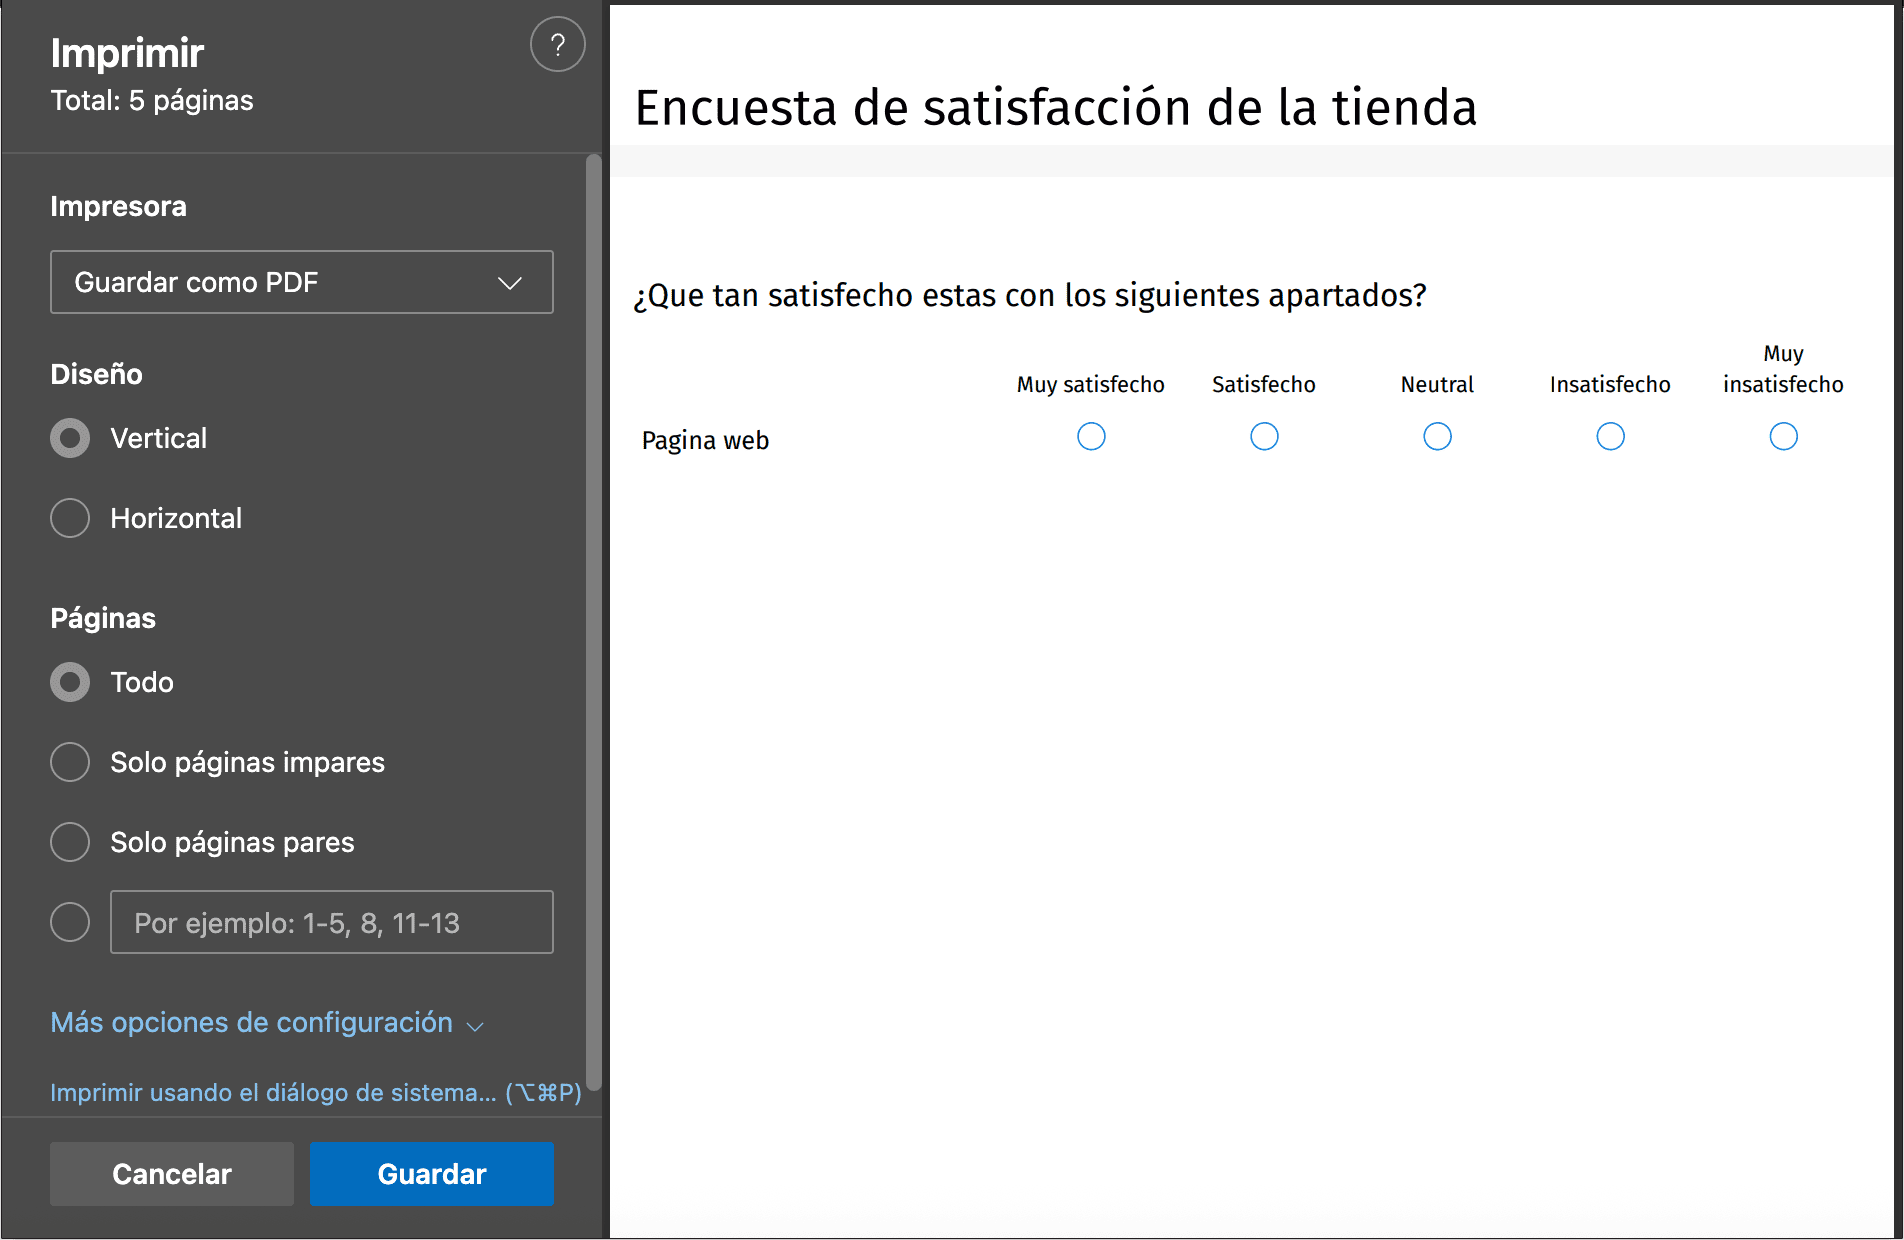Select Todo under Páginas
Image resolution: width=1904 pixels, height=1240 pixels.
(70, 682)
